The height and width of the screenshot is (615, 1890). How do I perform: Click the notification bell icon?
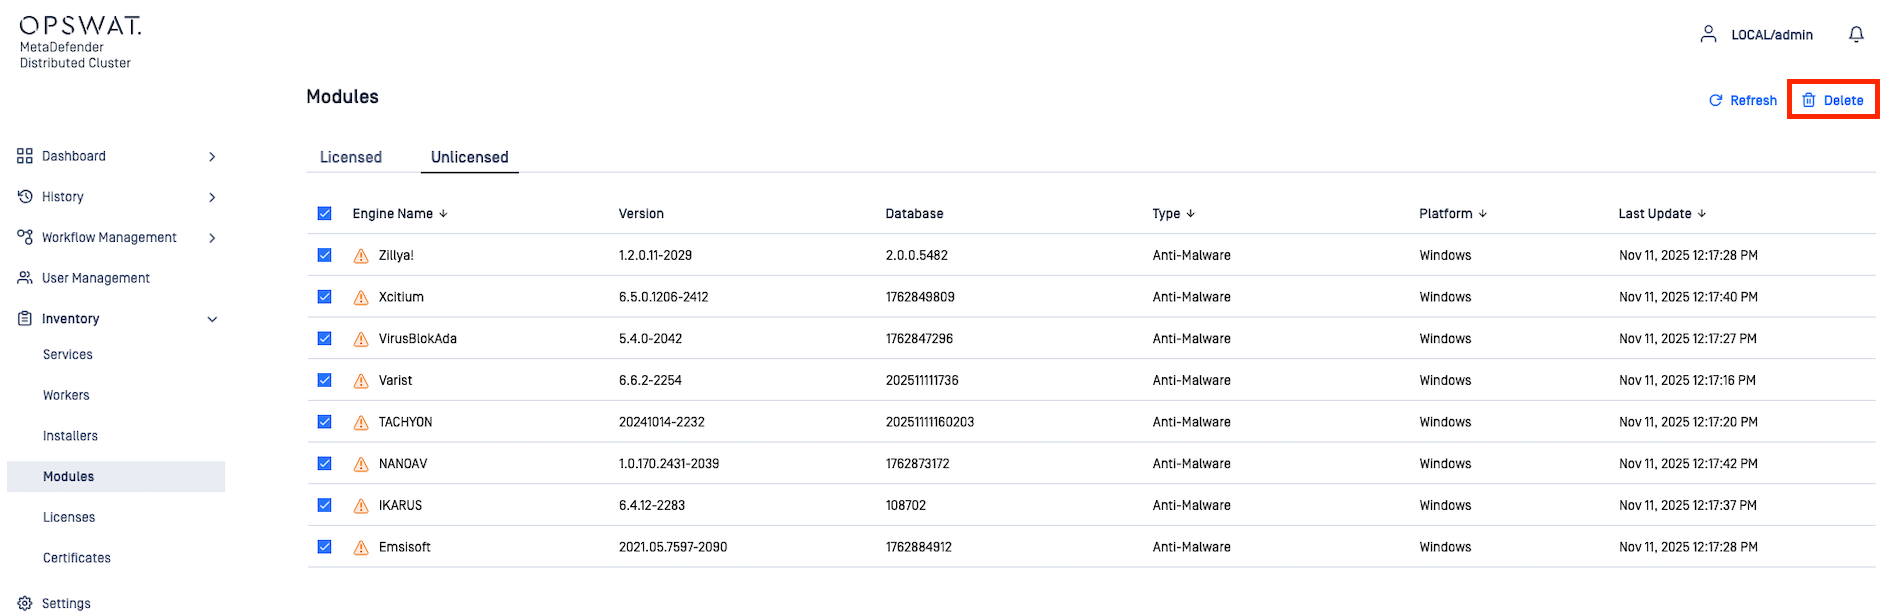click(x=1856, y=35)
